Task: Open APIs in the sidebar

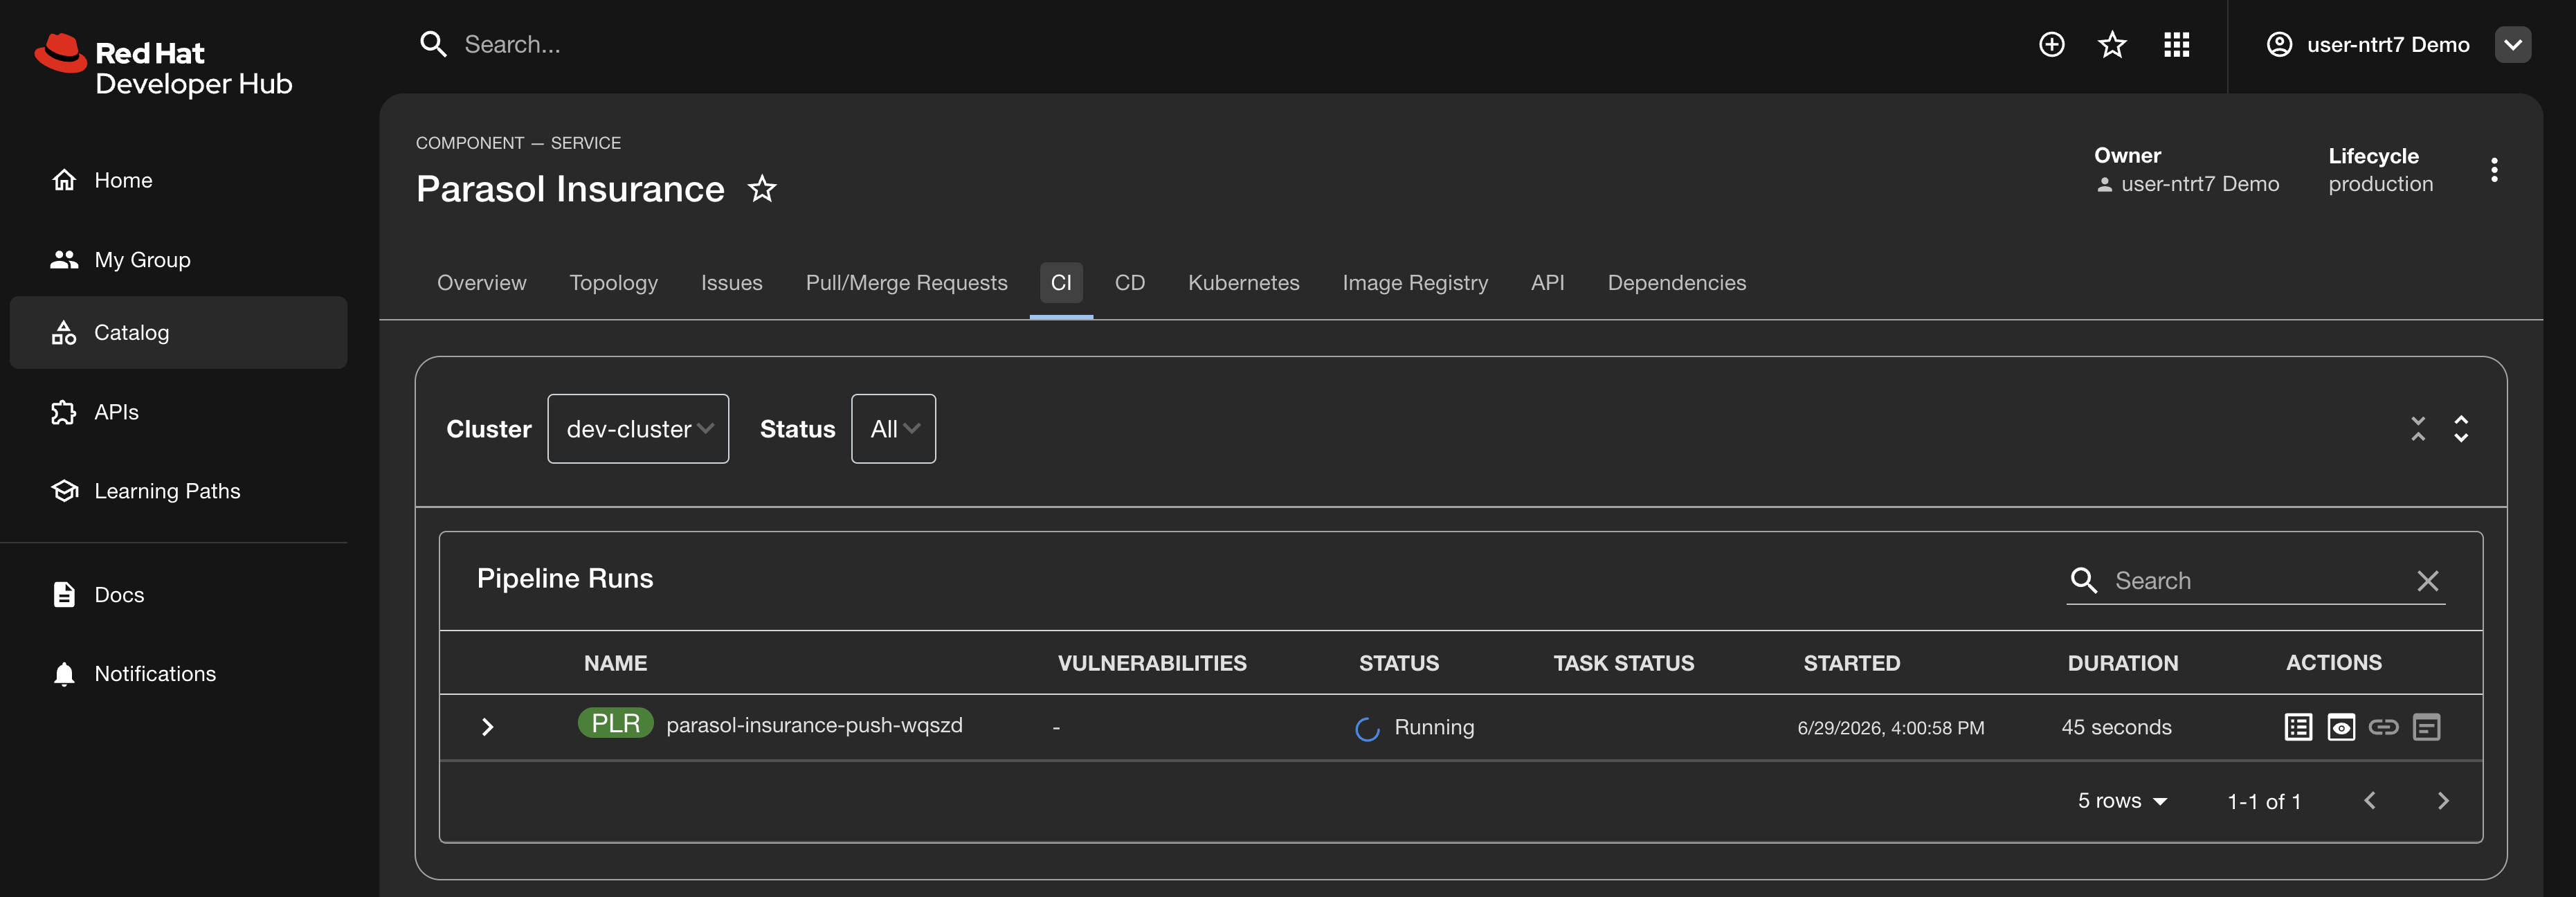Action: 178,412
